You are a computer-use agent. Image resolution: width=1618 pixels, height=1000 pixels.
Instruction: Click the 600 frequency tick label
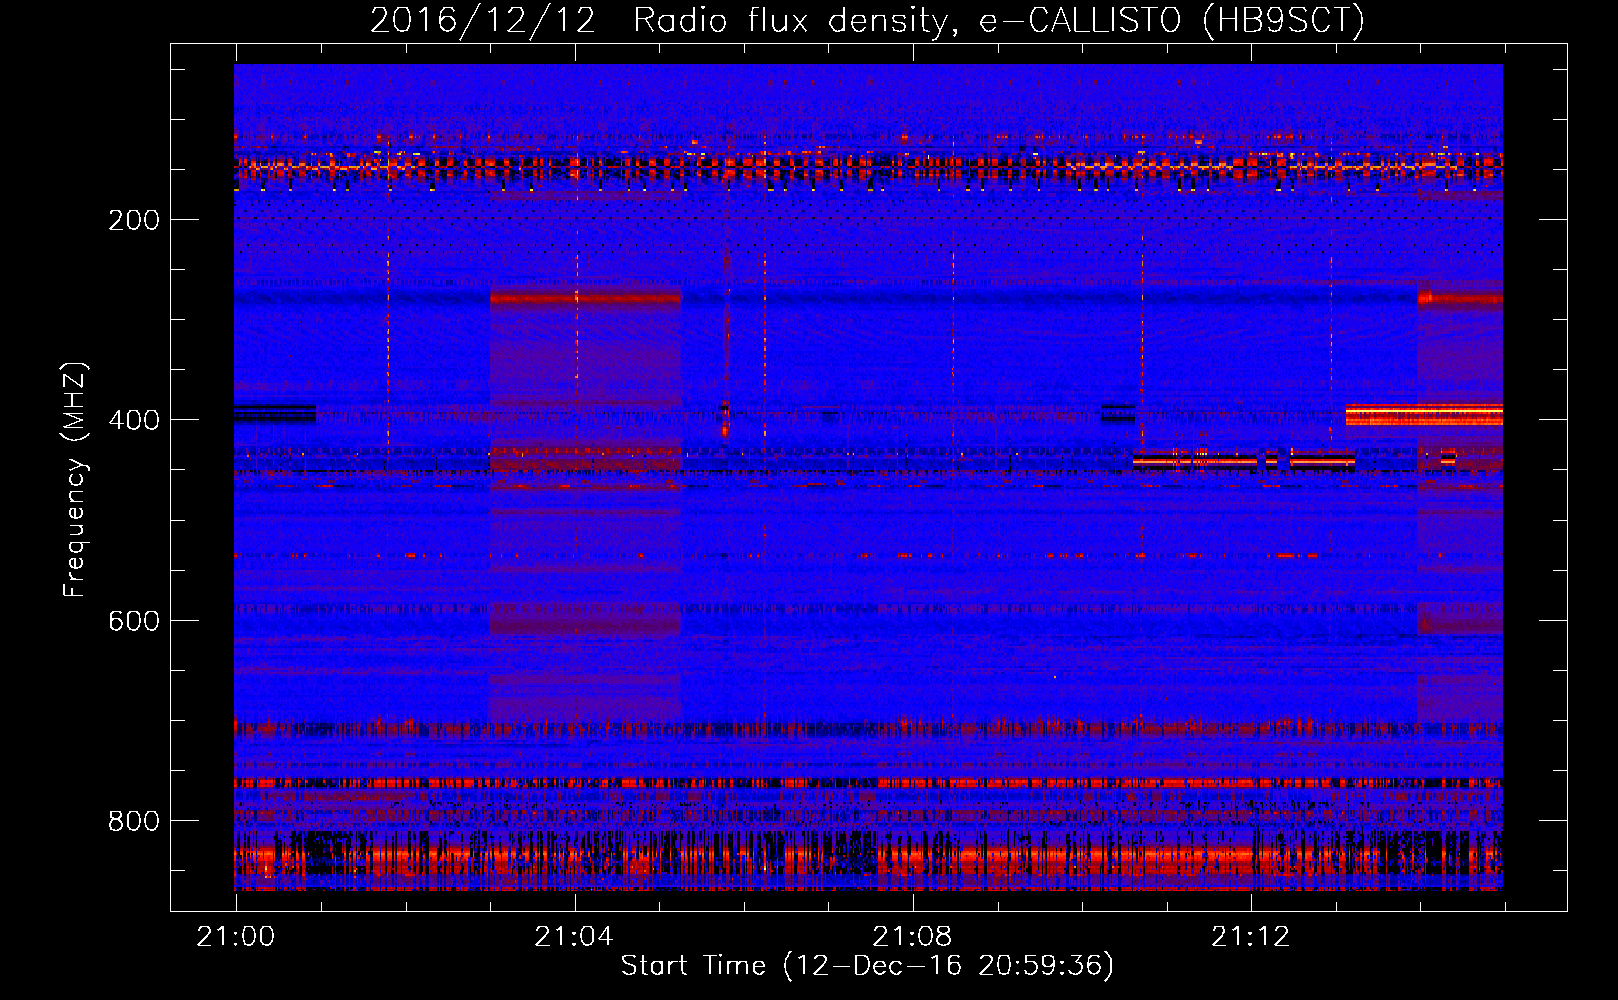134,621
